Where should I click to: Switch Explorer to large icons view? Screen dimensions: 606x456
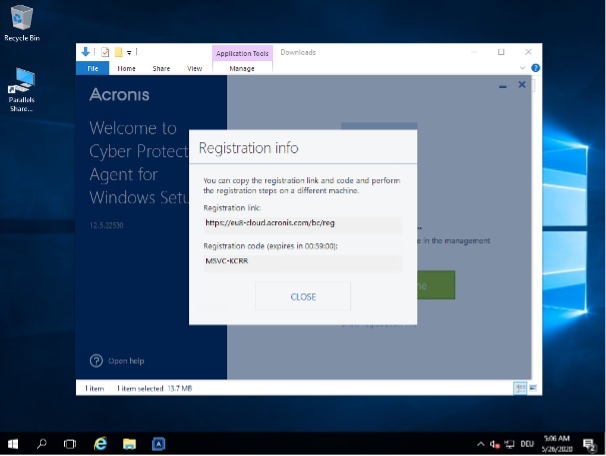click(x=533, y=388)
